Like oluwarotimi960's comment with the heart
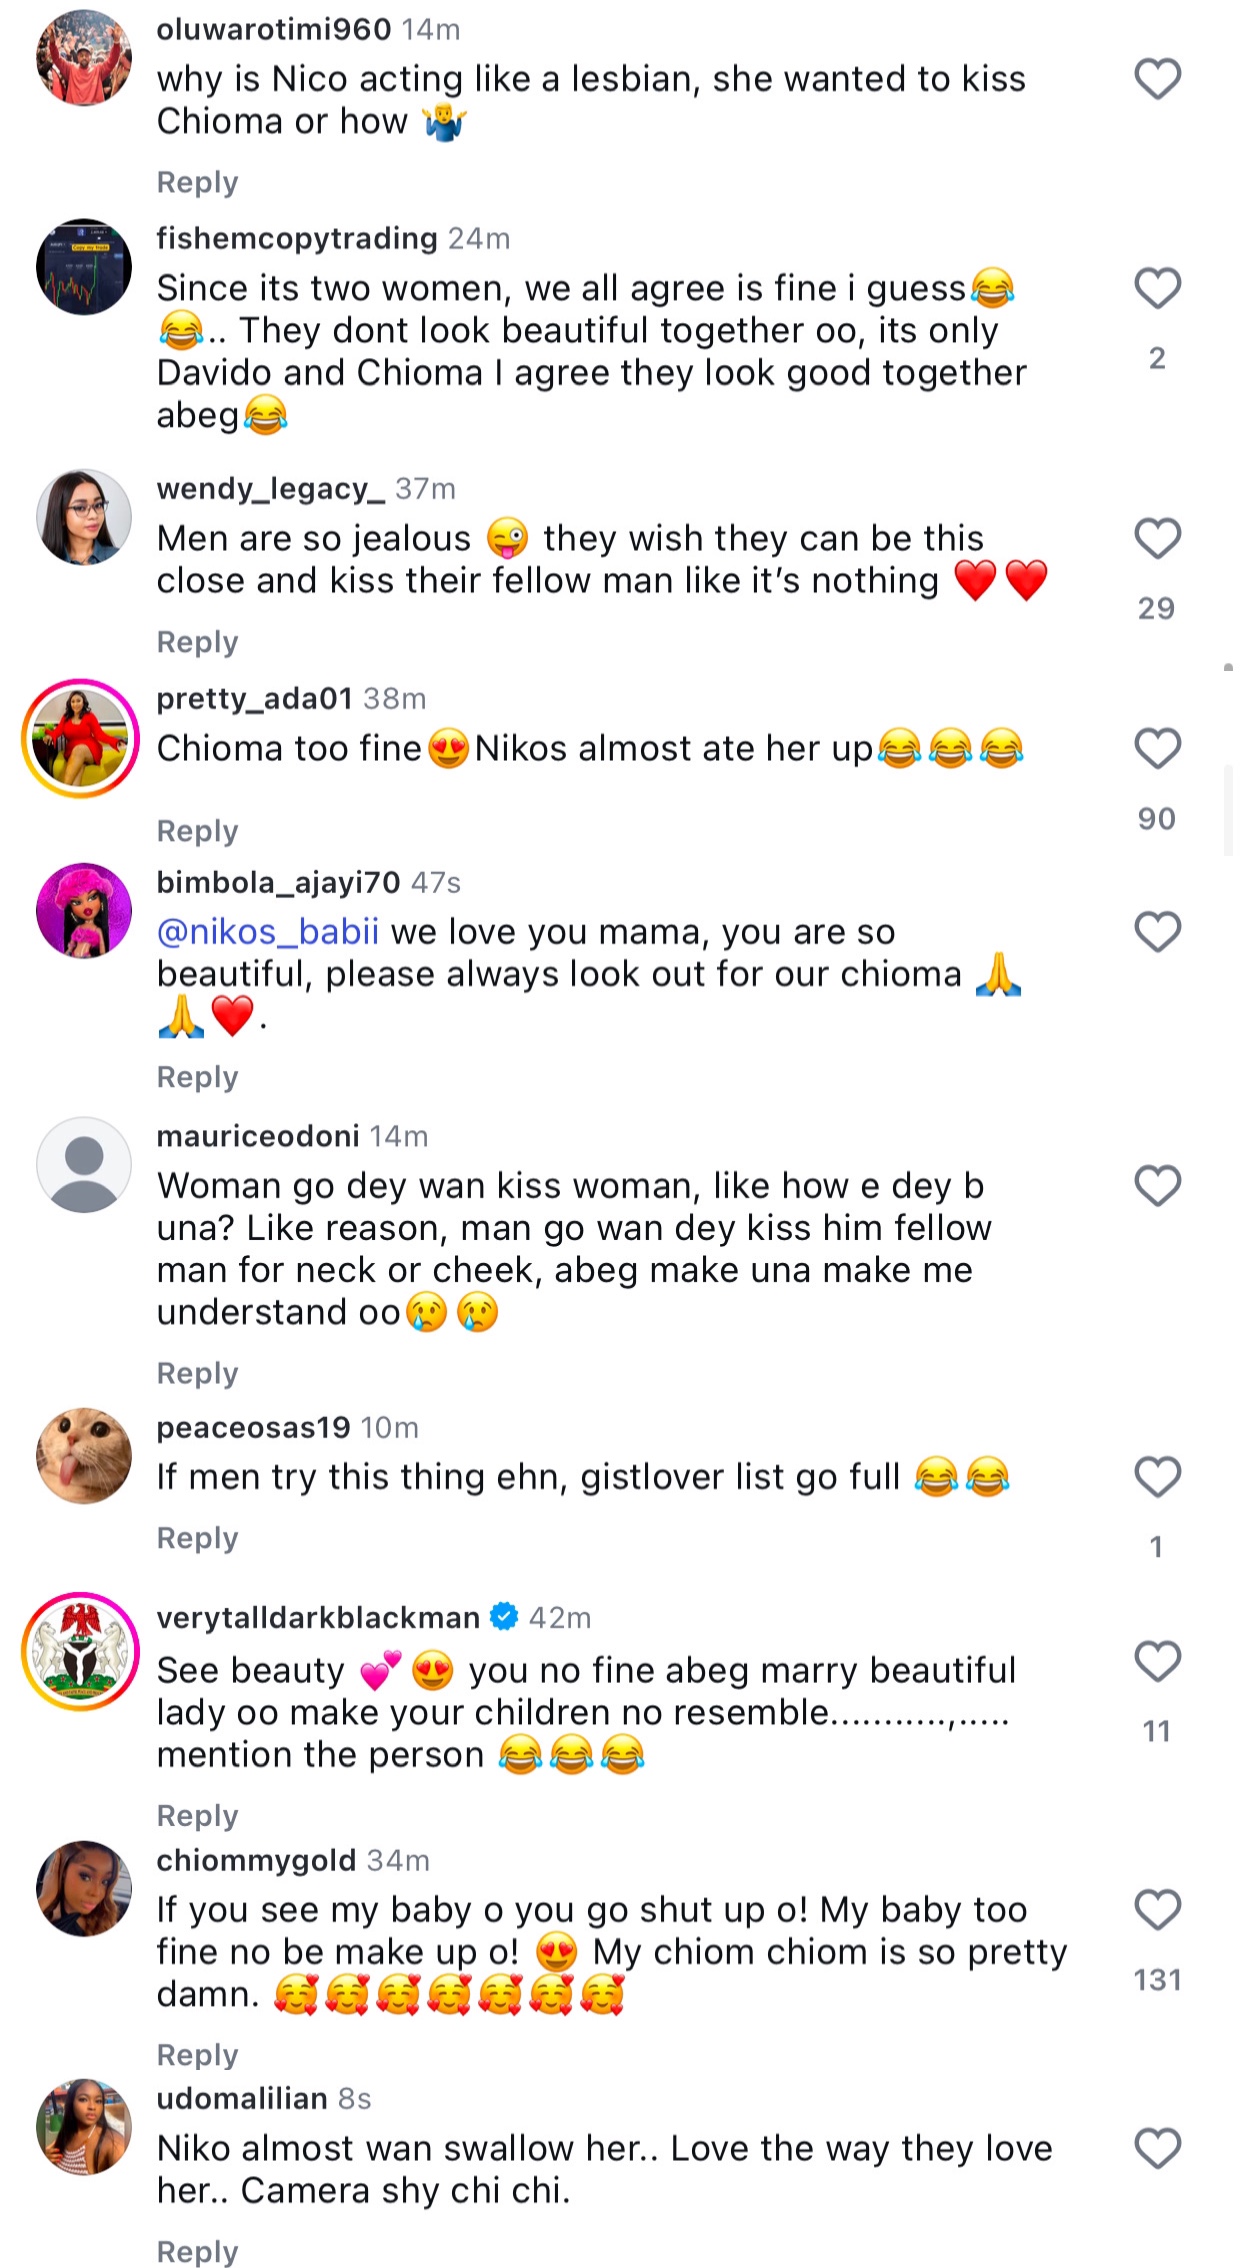The width and height of the screenshot is (1240, 2268). pos(1157,79)
